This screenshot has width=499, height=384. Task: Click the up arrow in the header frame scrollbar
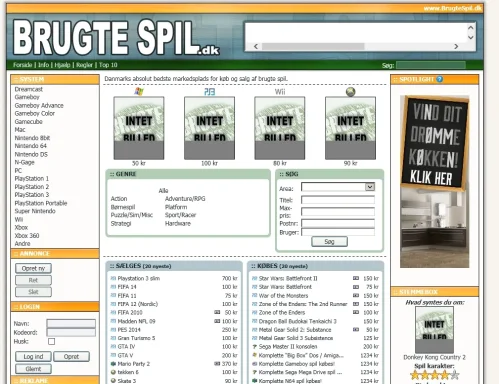tap(471, 28)
